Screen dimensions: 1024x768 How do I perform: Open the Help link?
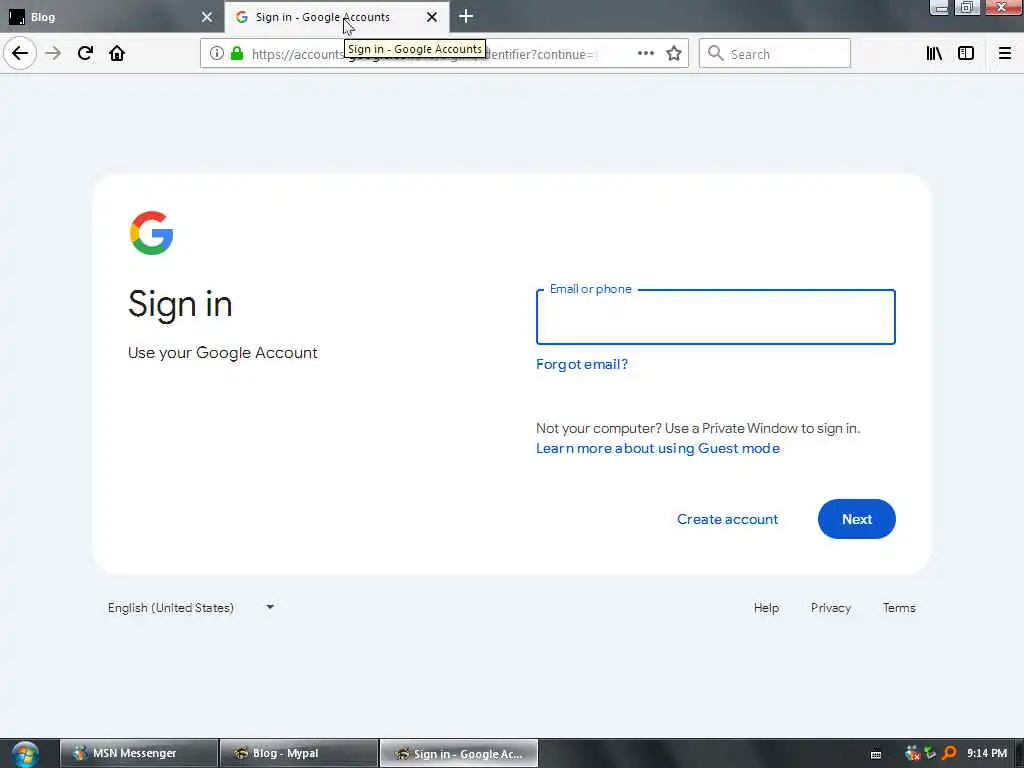(766, 608)
